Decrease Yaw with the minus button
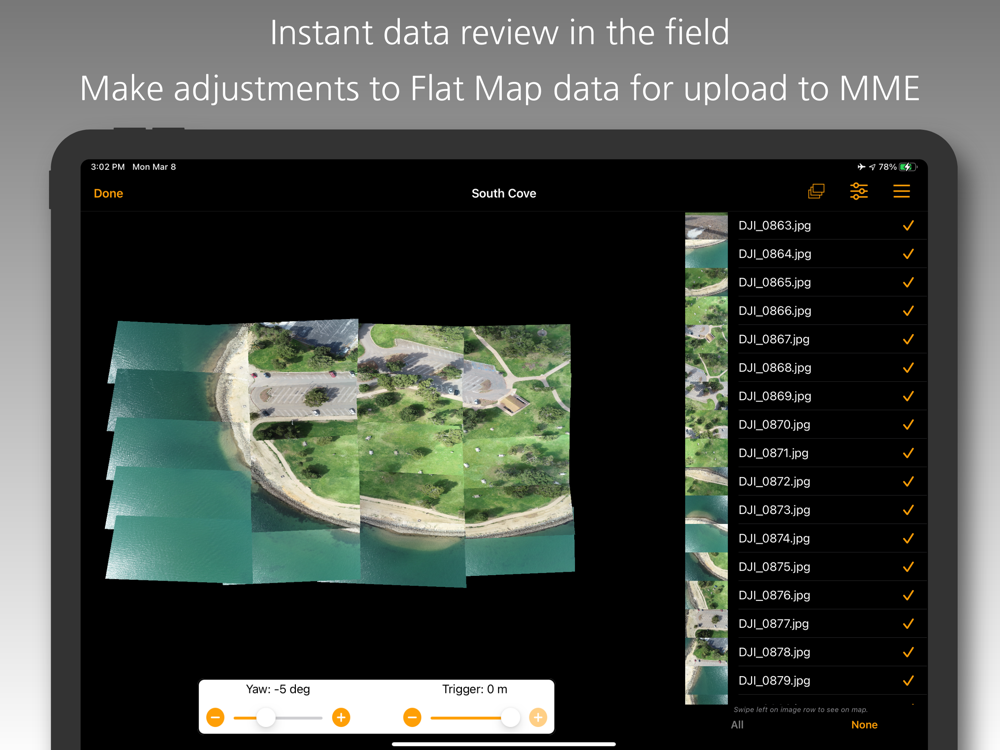 click(x=216, y=717)
